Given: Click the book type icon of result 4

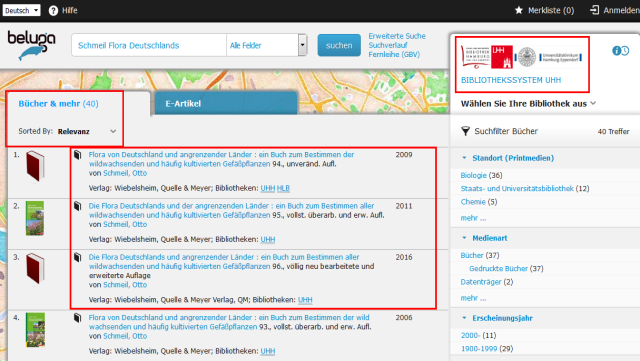Looking at the screenshot, I should 78,318.
